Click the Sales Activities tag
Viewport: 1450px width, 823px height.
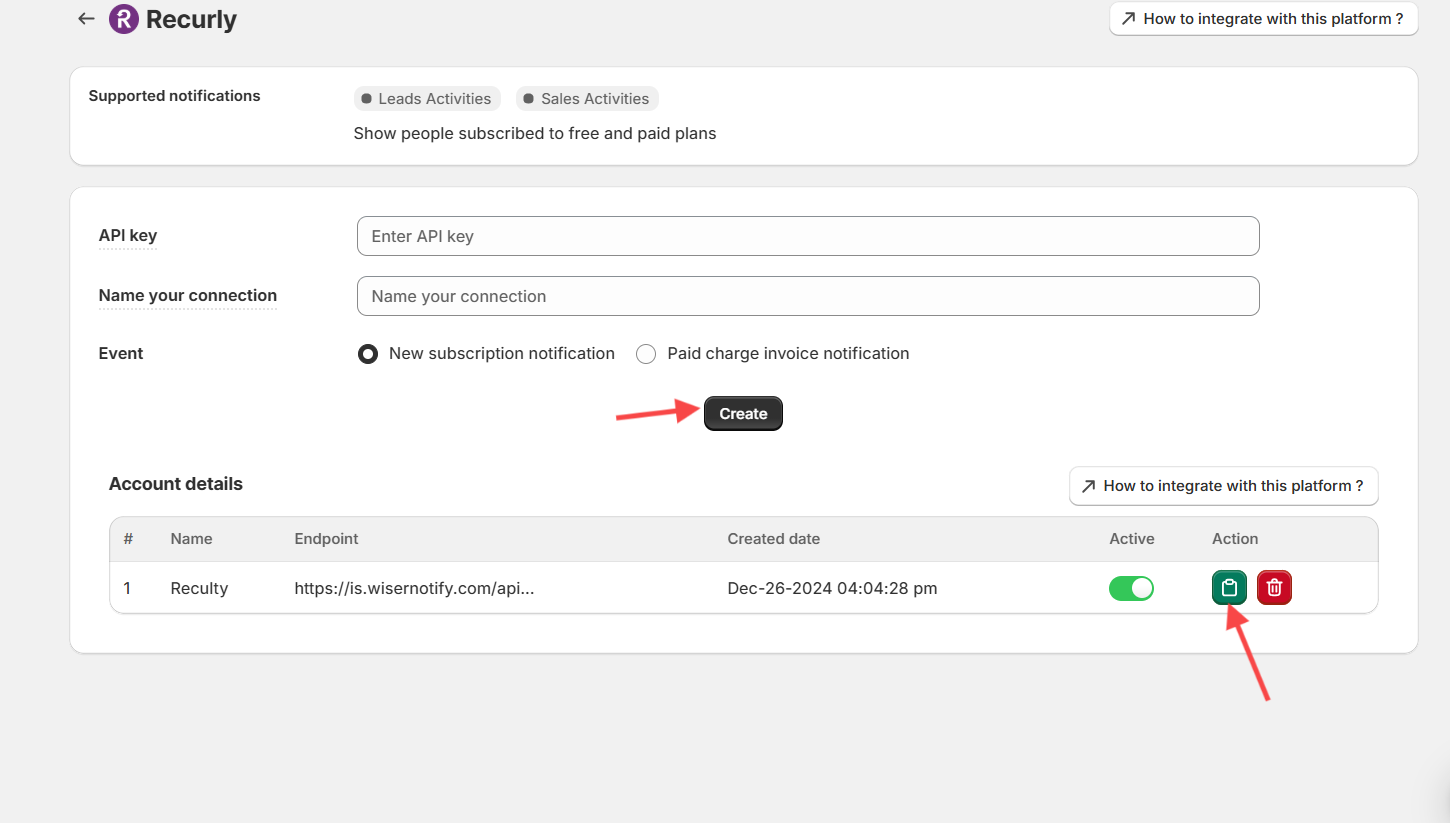coord(587,99)
